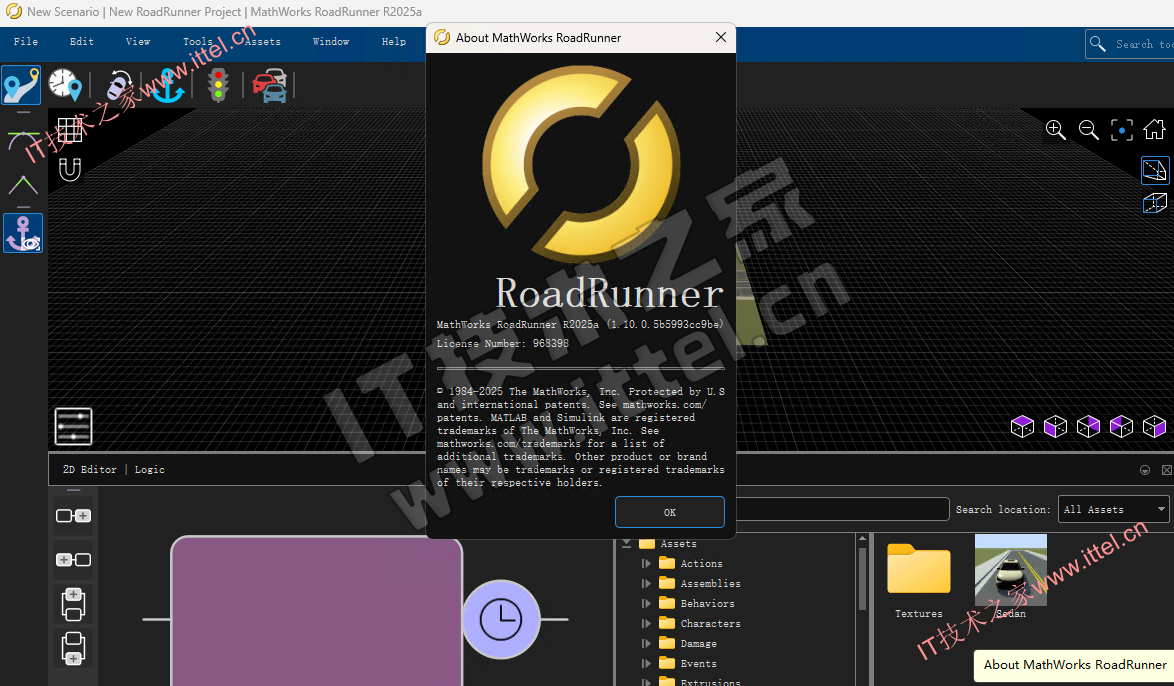Zoom in on the 3D viewport

(1056, 130)
